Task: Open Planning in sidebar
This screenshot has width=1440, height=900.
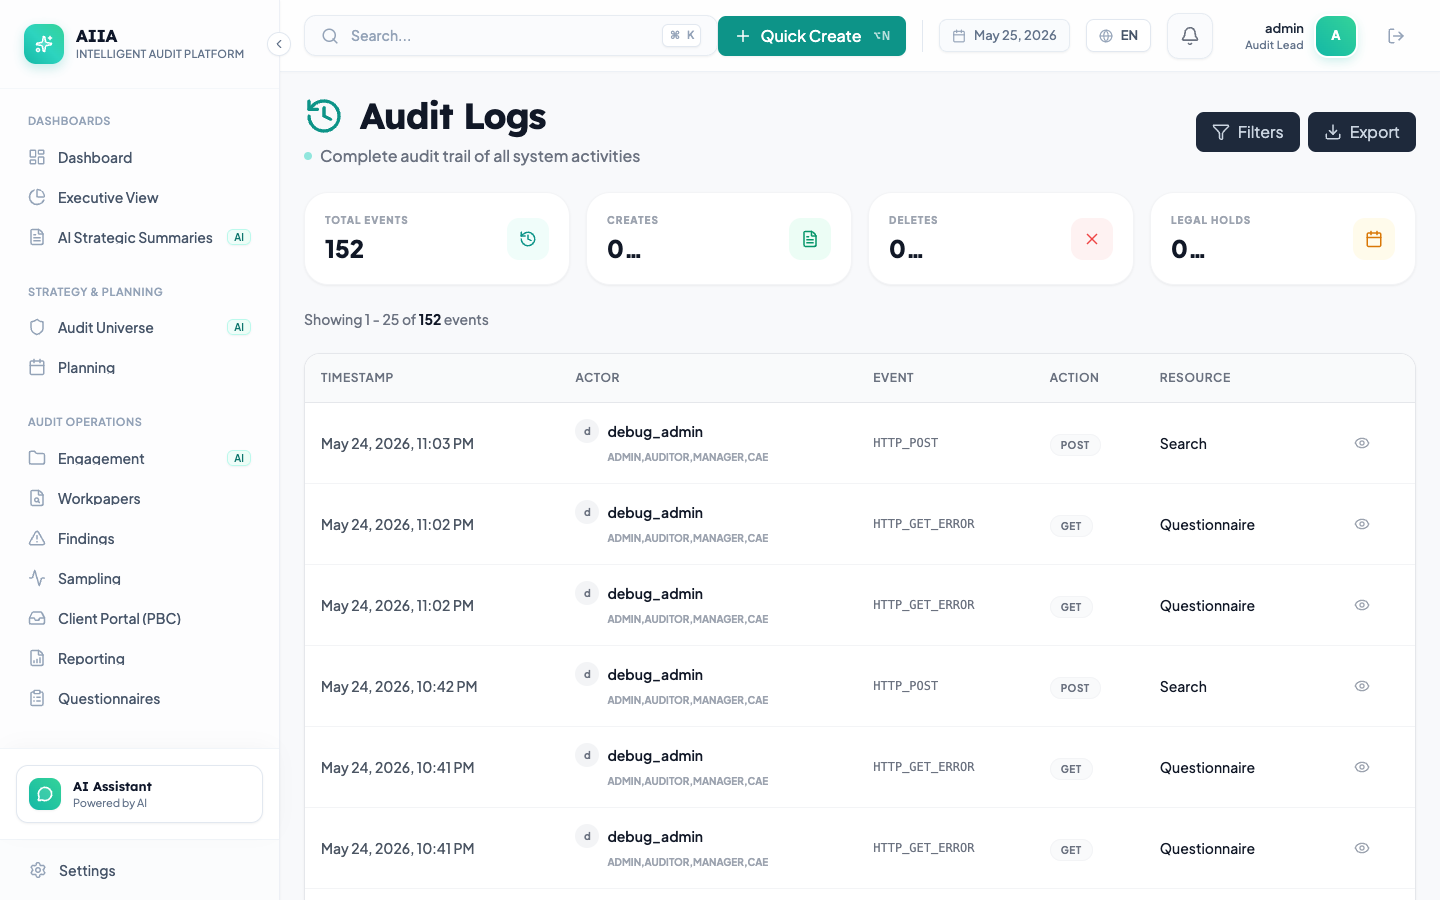Action: (139, 367)
